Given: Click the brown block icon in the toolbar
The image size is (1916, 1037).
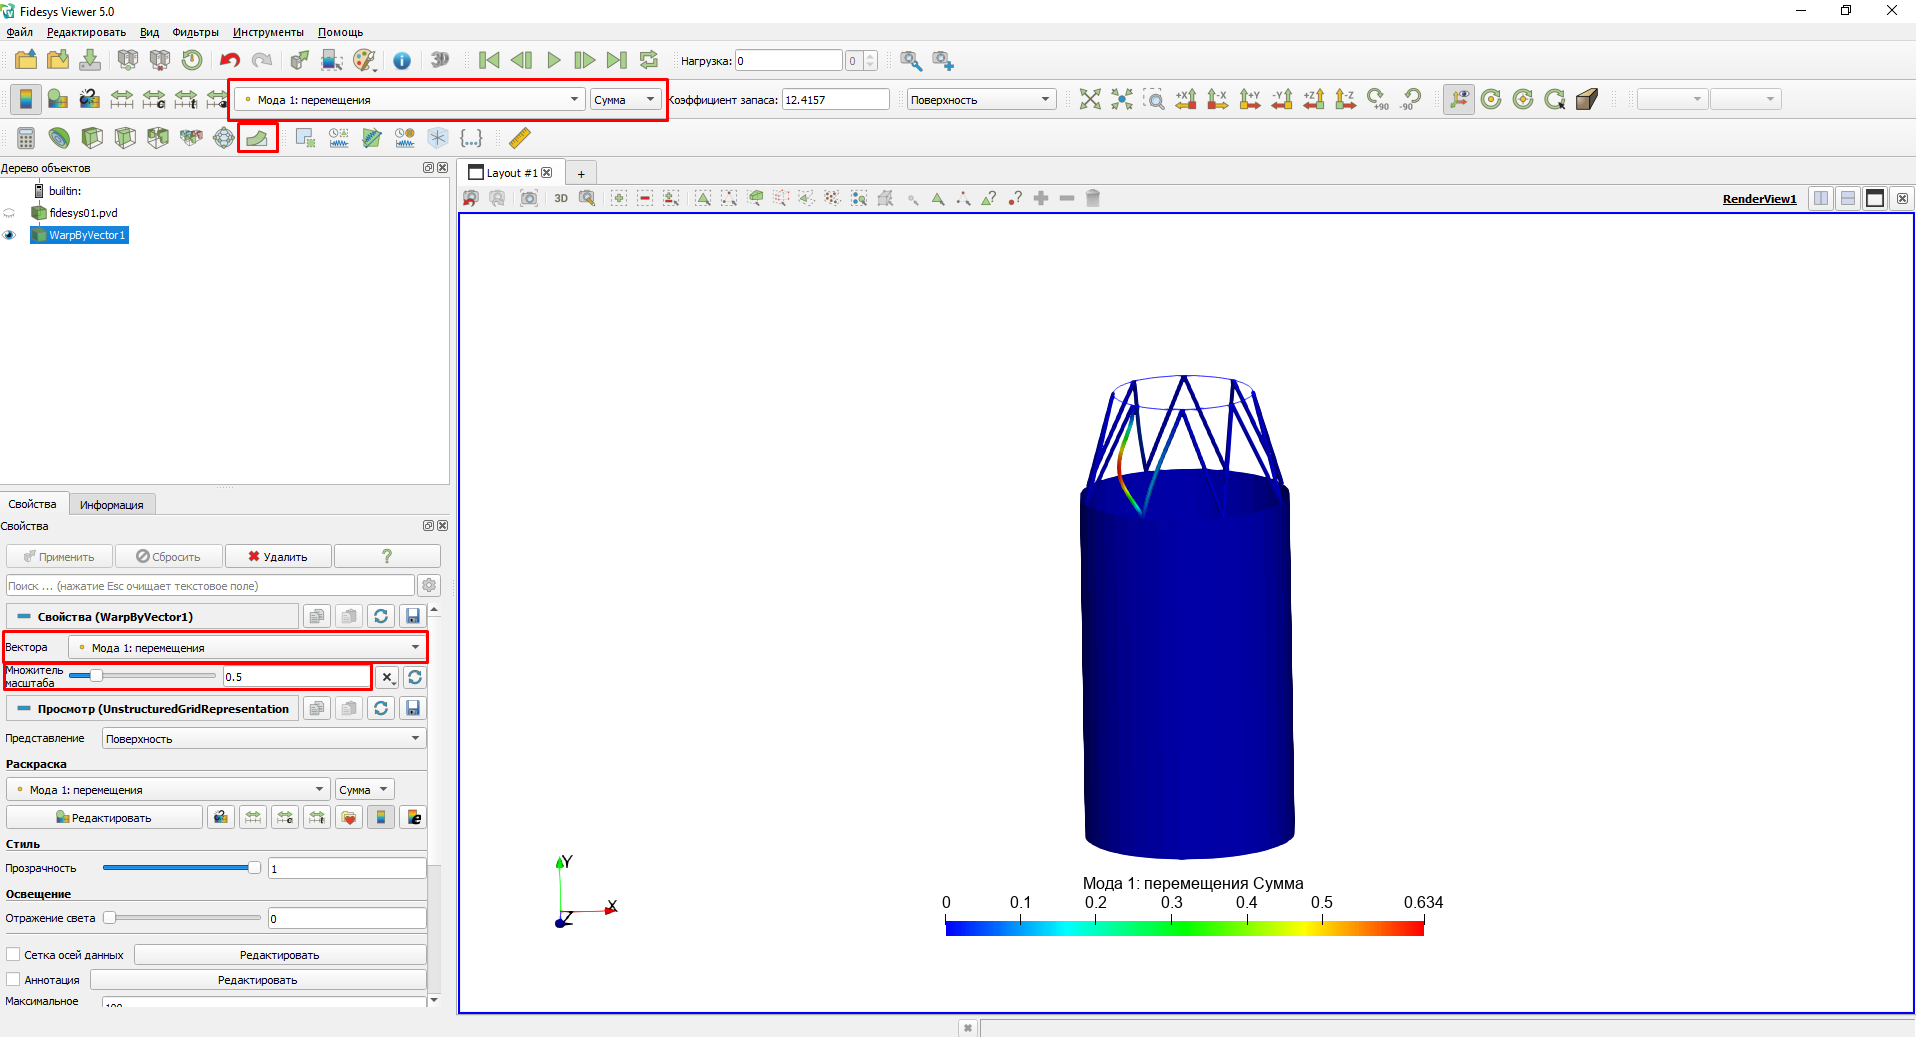Looking at the screenshot, I should tap(1587, 99).
